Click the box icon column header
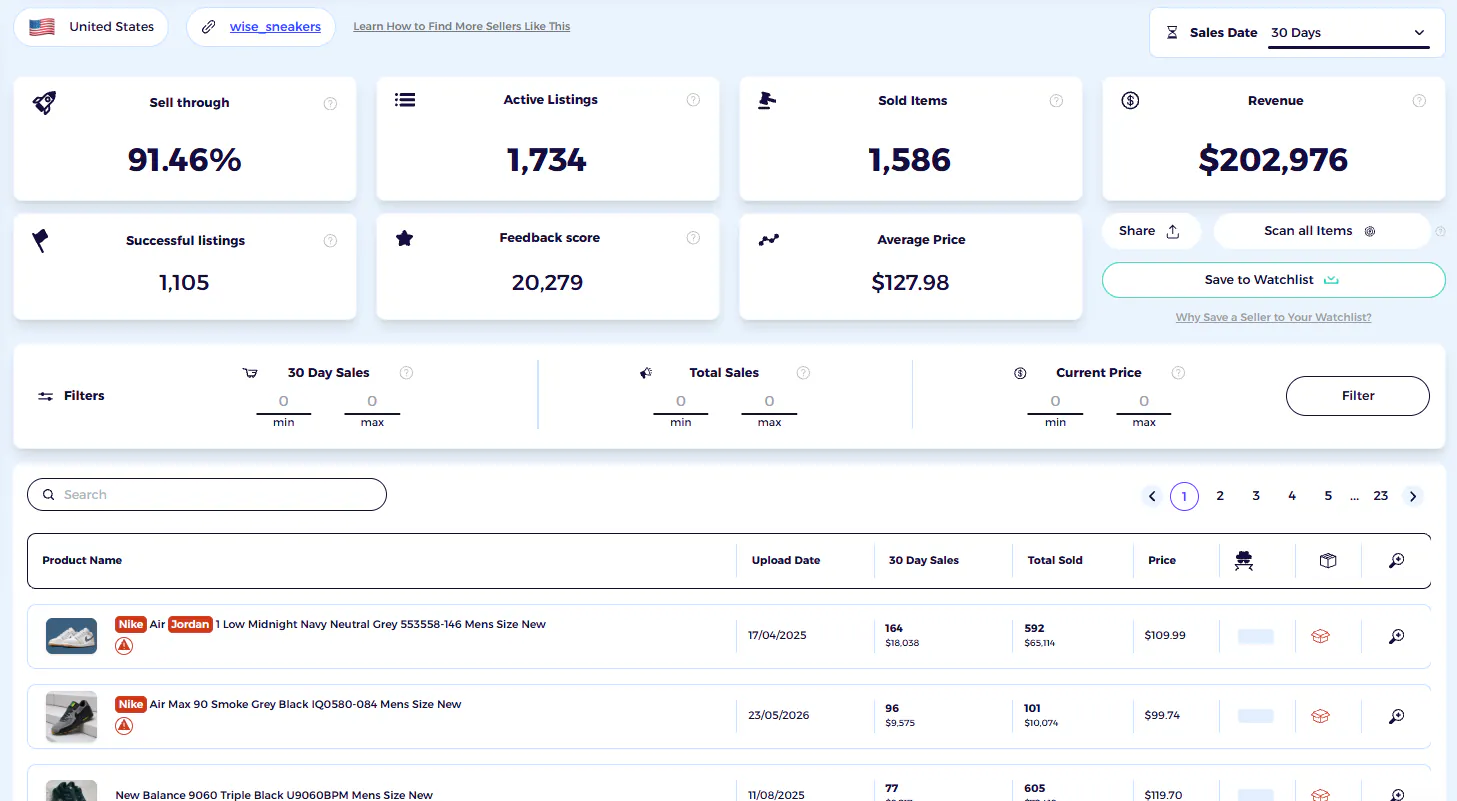Viewport: 1457px width, 801px height. [1328, 561]
